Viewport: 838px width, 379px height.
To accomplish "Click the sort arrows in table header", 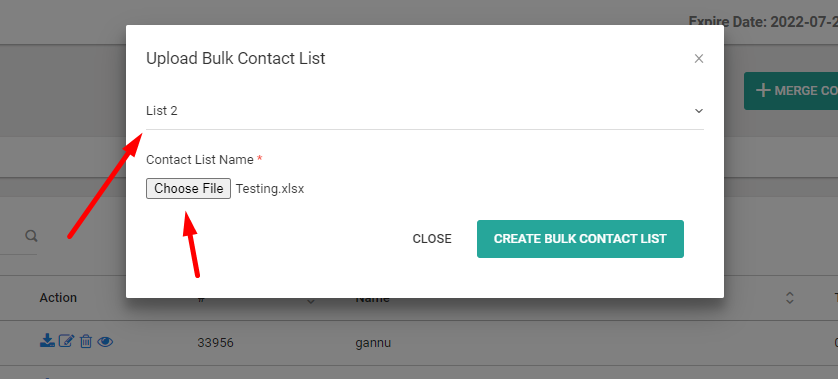I will tap(789, 298).
